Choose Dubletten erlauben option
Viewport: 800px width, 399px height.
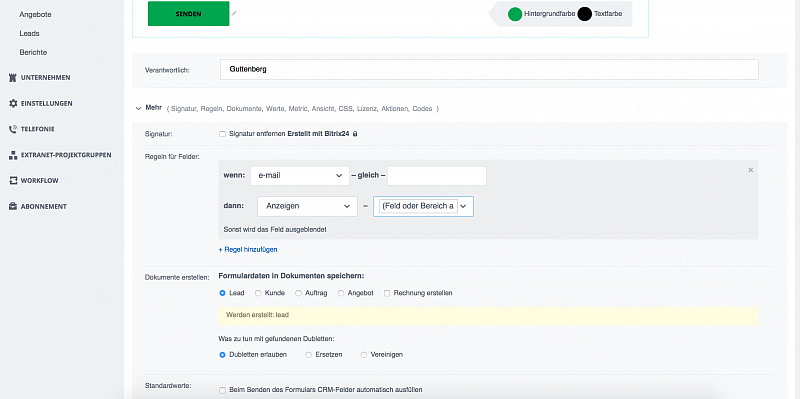click(x=222, y=355)
